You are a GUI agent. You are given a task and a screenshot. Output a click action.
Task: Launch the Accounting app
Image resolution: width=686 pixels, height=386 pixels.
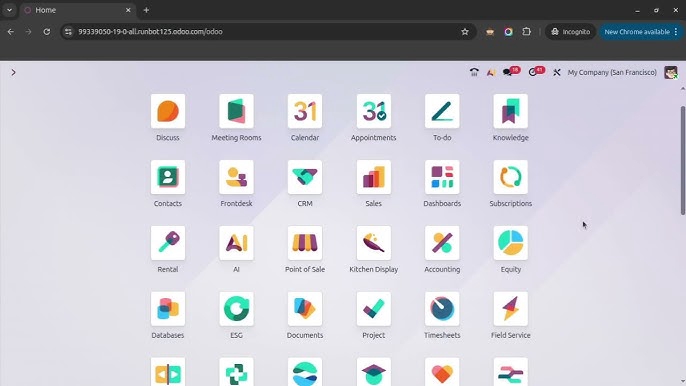click(x=442, y=243)
